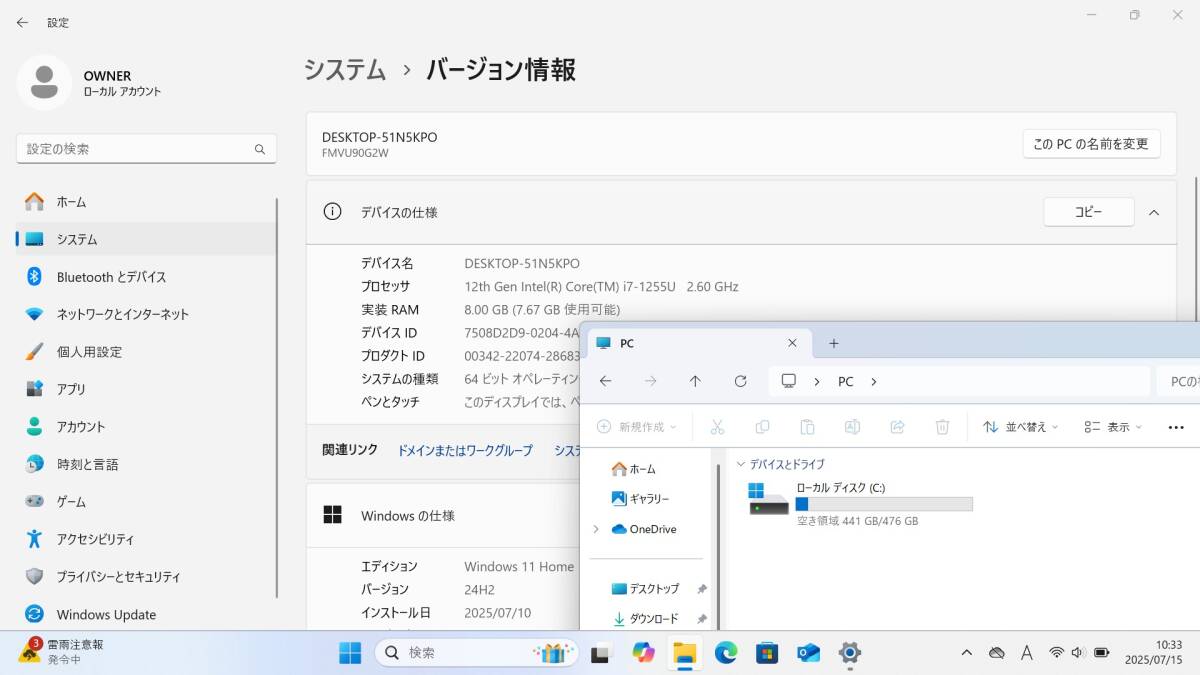This screenshot has height=675, width=1200.
Task: Click the Rename icon in Explorer toolbar
Action: pyautogui.click(x=852, y=427)
